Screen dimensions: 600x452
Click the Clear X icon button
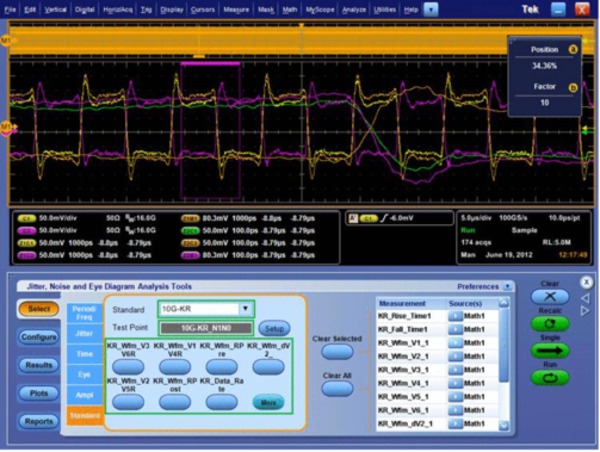point(549,298)
